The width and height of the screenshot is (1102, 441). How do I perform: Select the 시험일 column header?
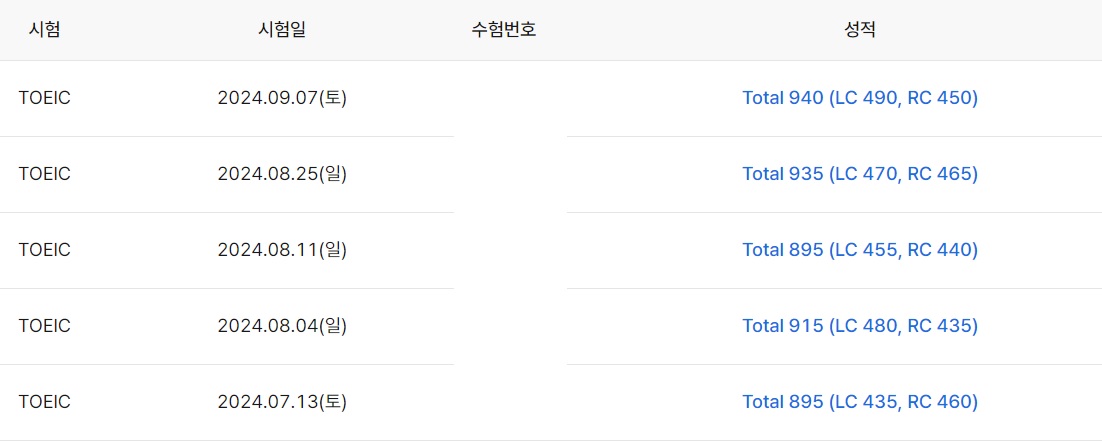click(x=282, y=30)
